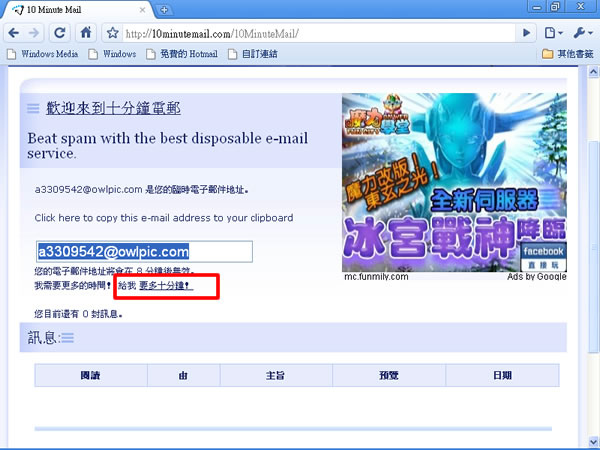The image size is (600, 450).
Task: Reload the page with the refresh icon
Action: pos(59,33)
